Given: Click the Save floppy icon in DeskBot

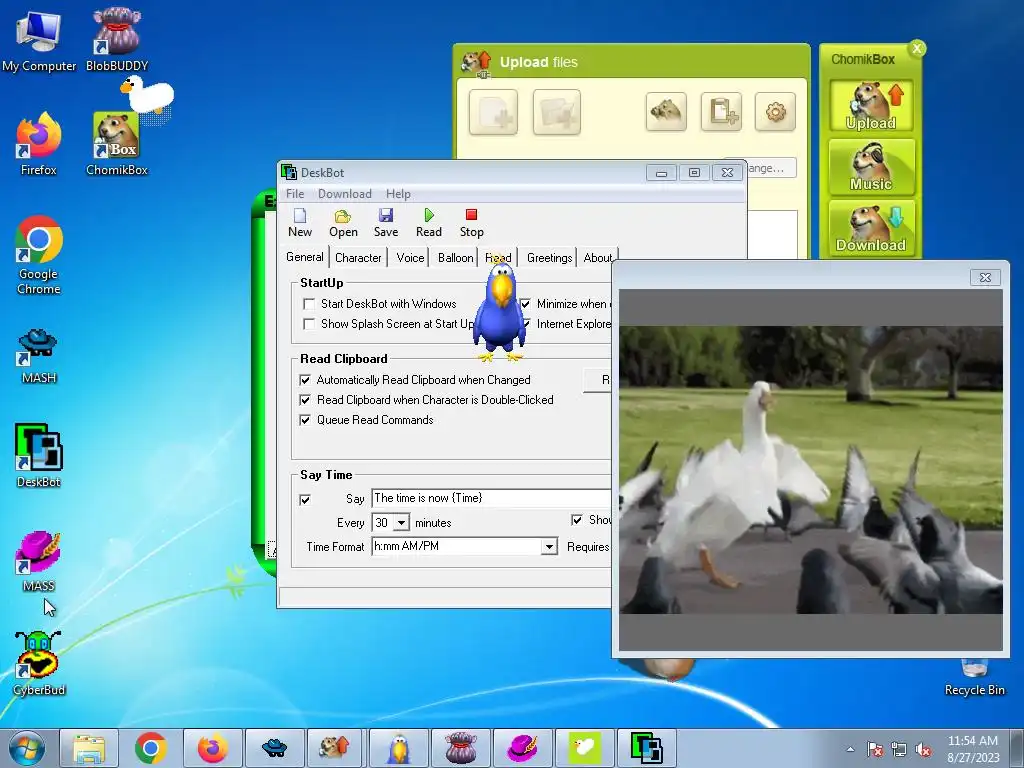Looking at the screenshot, I should tap(385, 223).
